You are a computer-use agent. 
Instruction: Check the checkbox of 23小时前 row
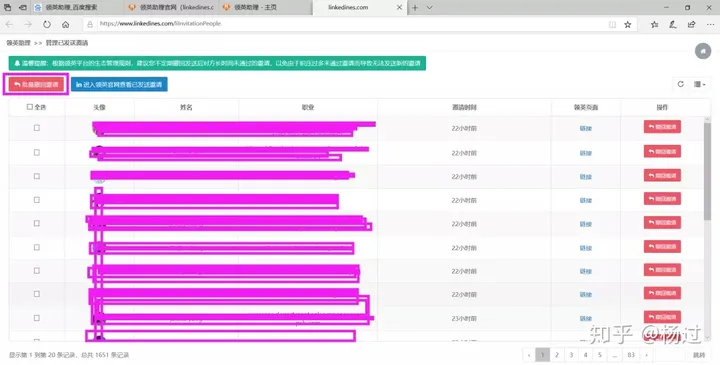click(x=37, y=318)
